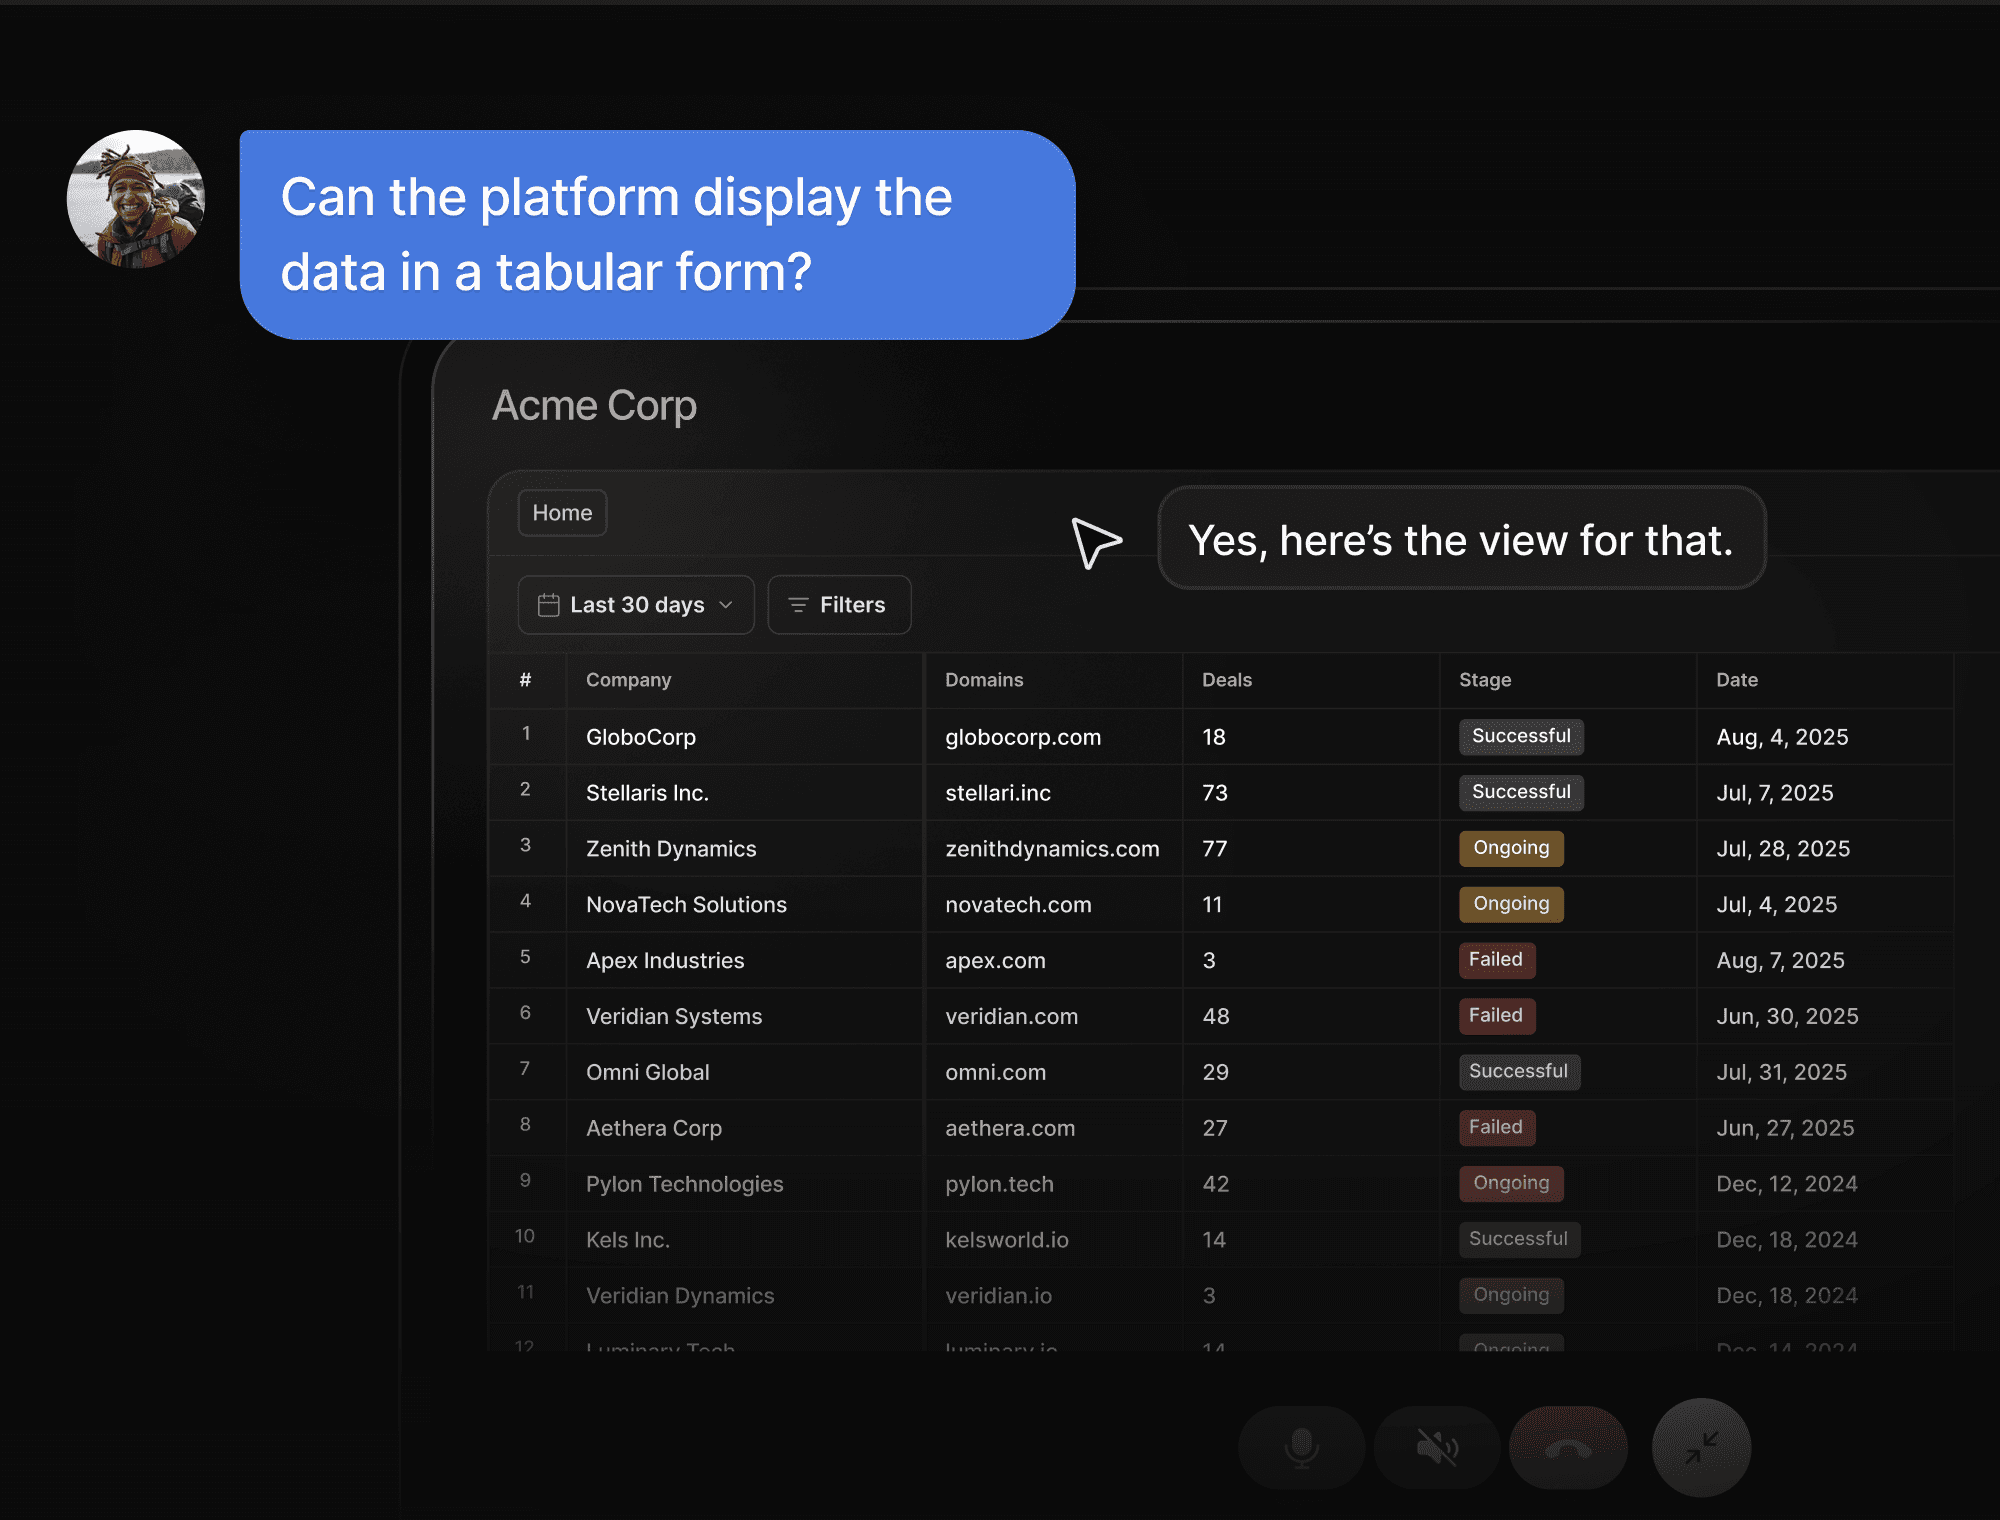This screenshot has width=2000, height=1520.
Task: Toggle the muted speaker icon
Action: point(1437,1447)
